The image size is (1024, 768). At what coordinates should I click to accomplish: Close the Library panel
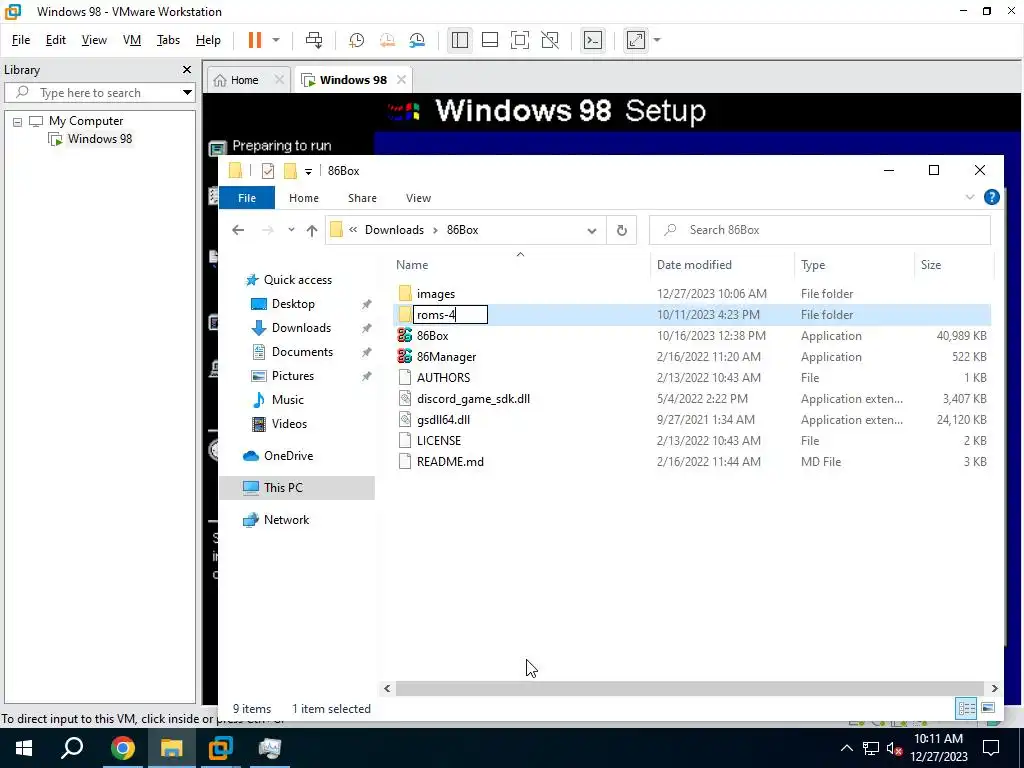pyautogui.click(x=187, y=69)
